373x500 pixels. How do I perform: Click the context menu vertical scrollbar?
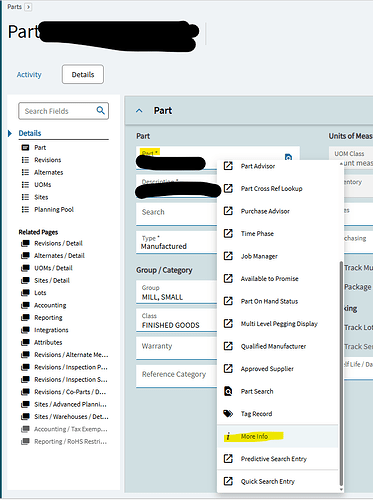tap(341, 373)
